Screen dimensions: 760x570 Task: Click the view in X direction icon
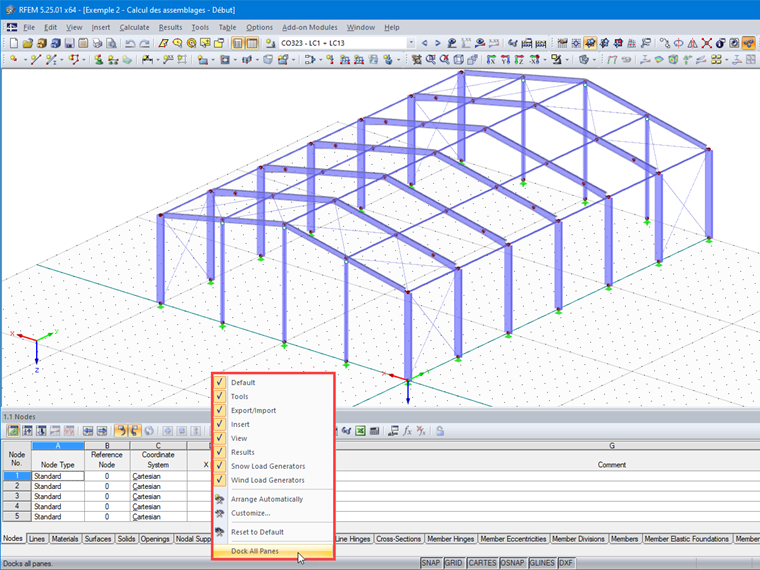[x=491, y=60]
